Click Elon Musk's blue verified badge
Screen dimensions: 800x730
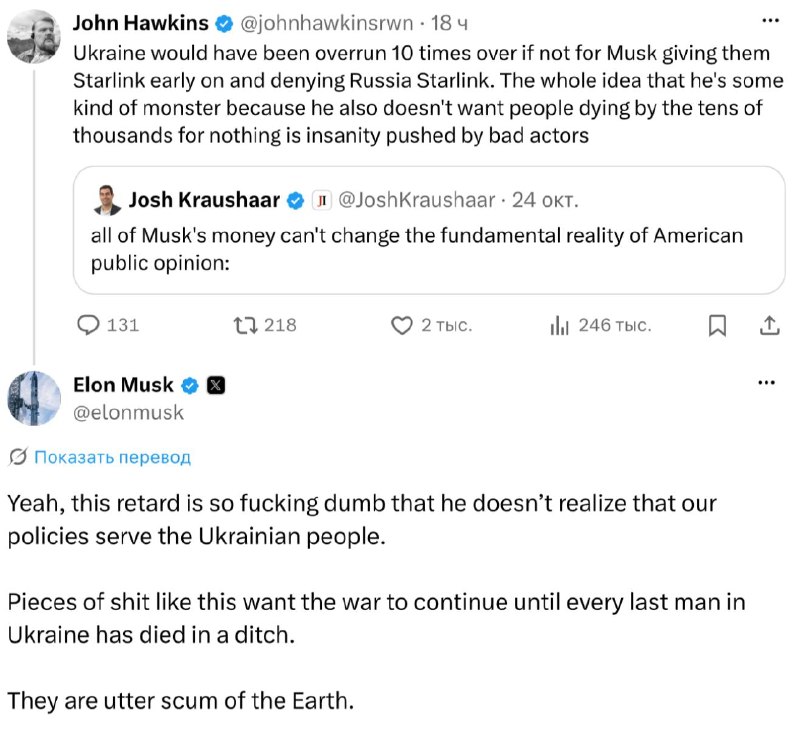tap(190, 386)
